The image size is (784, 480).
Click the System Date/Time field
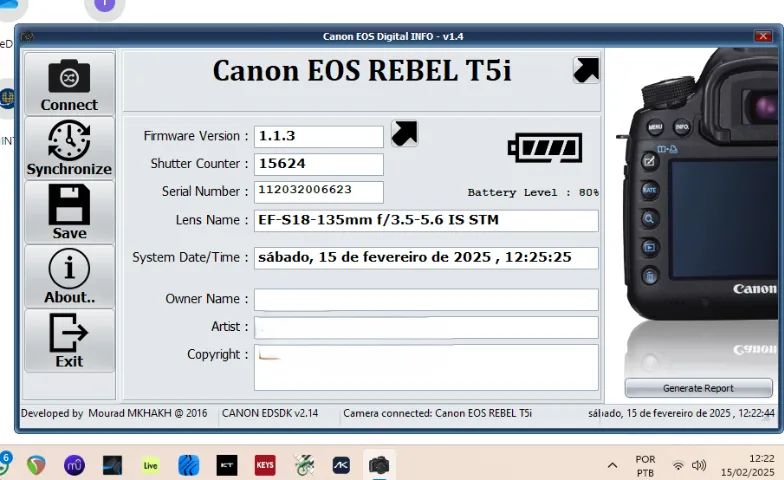[x=426, y=258]
